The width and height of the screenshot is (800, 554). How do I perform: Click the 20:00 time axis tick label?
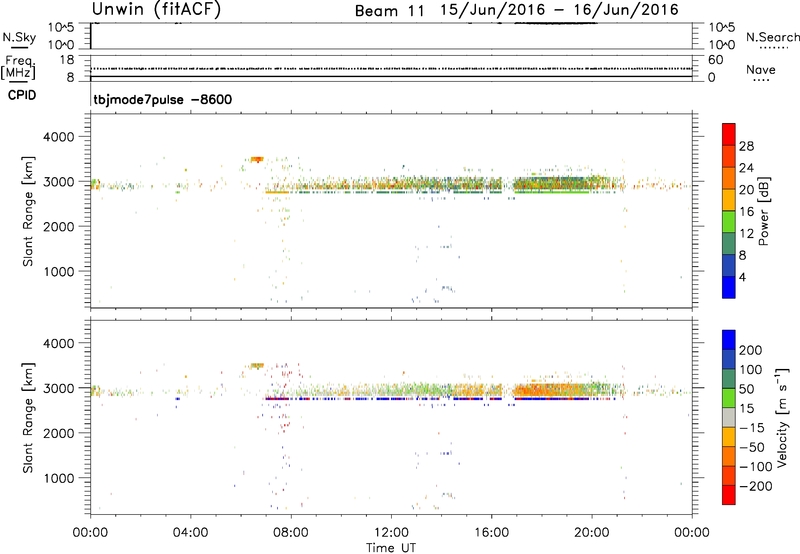tap(592, 533)
